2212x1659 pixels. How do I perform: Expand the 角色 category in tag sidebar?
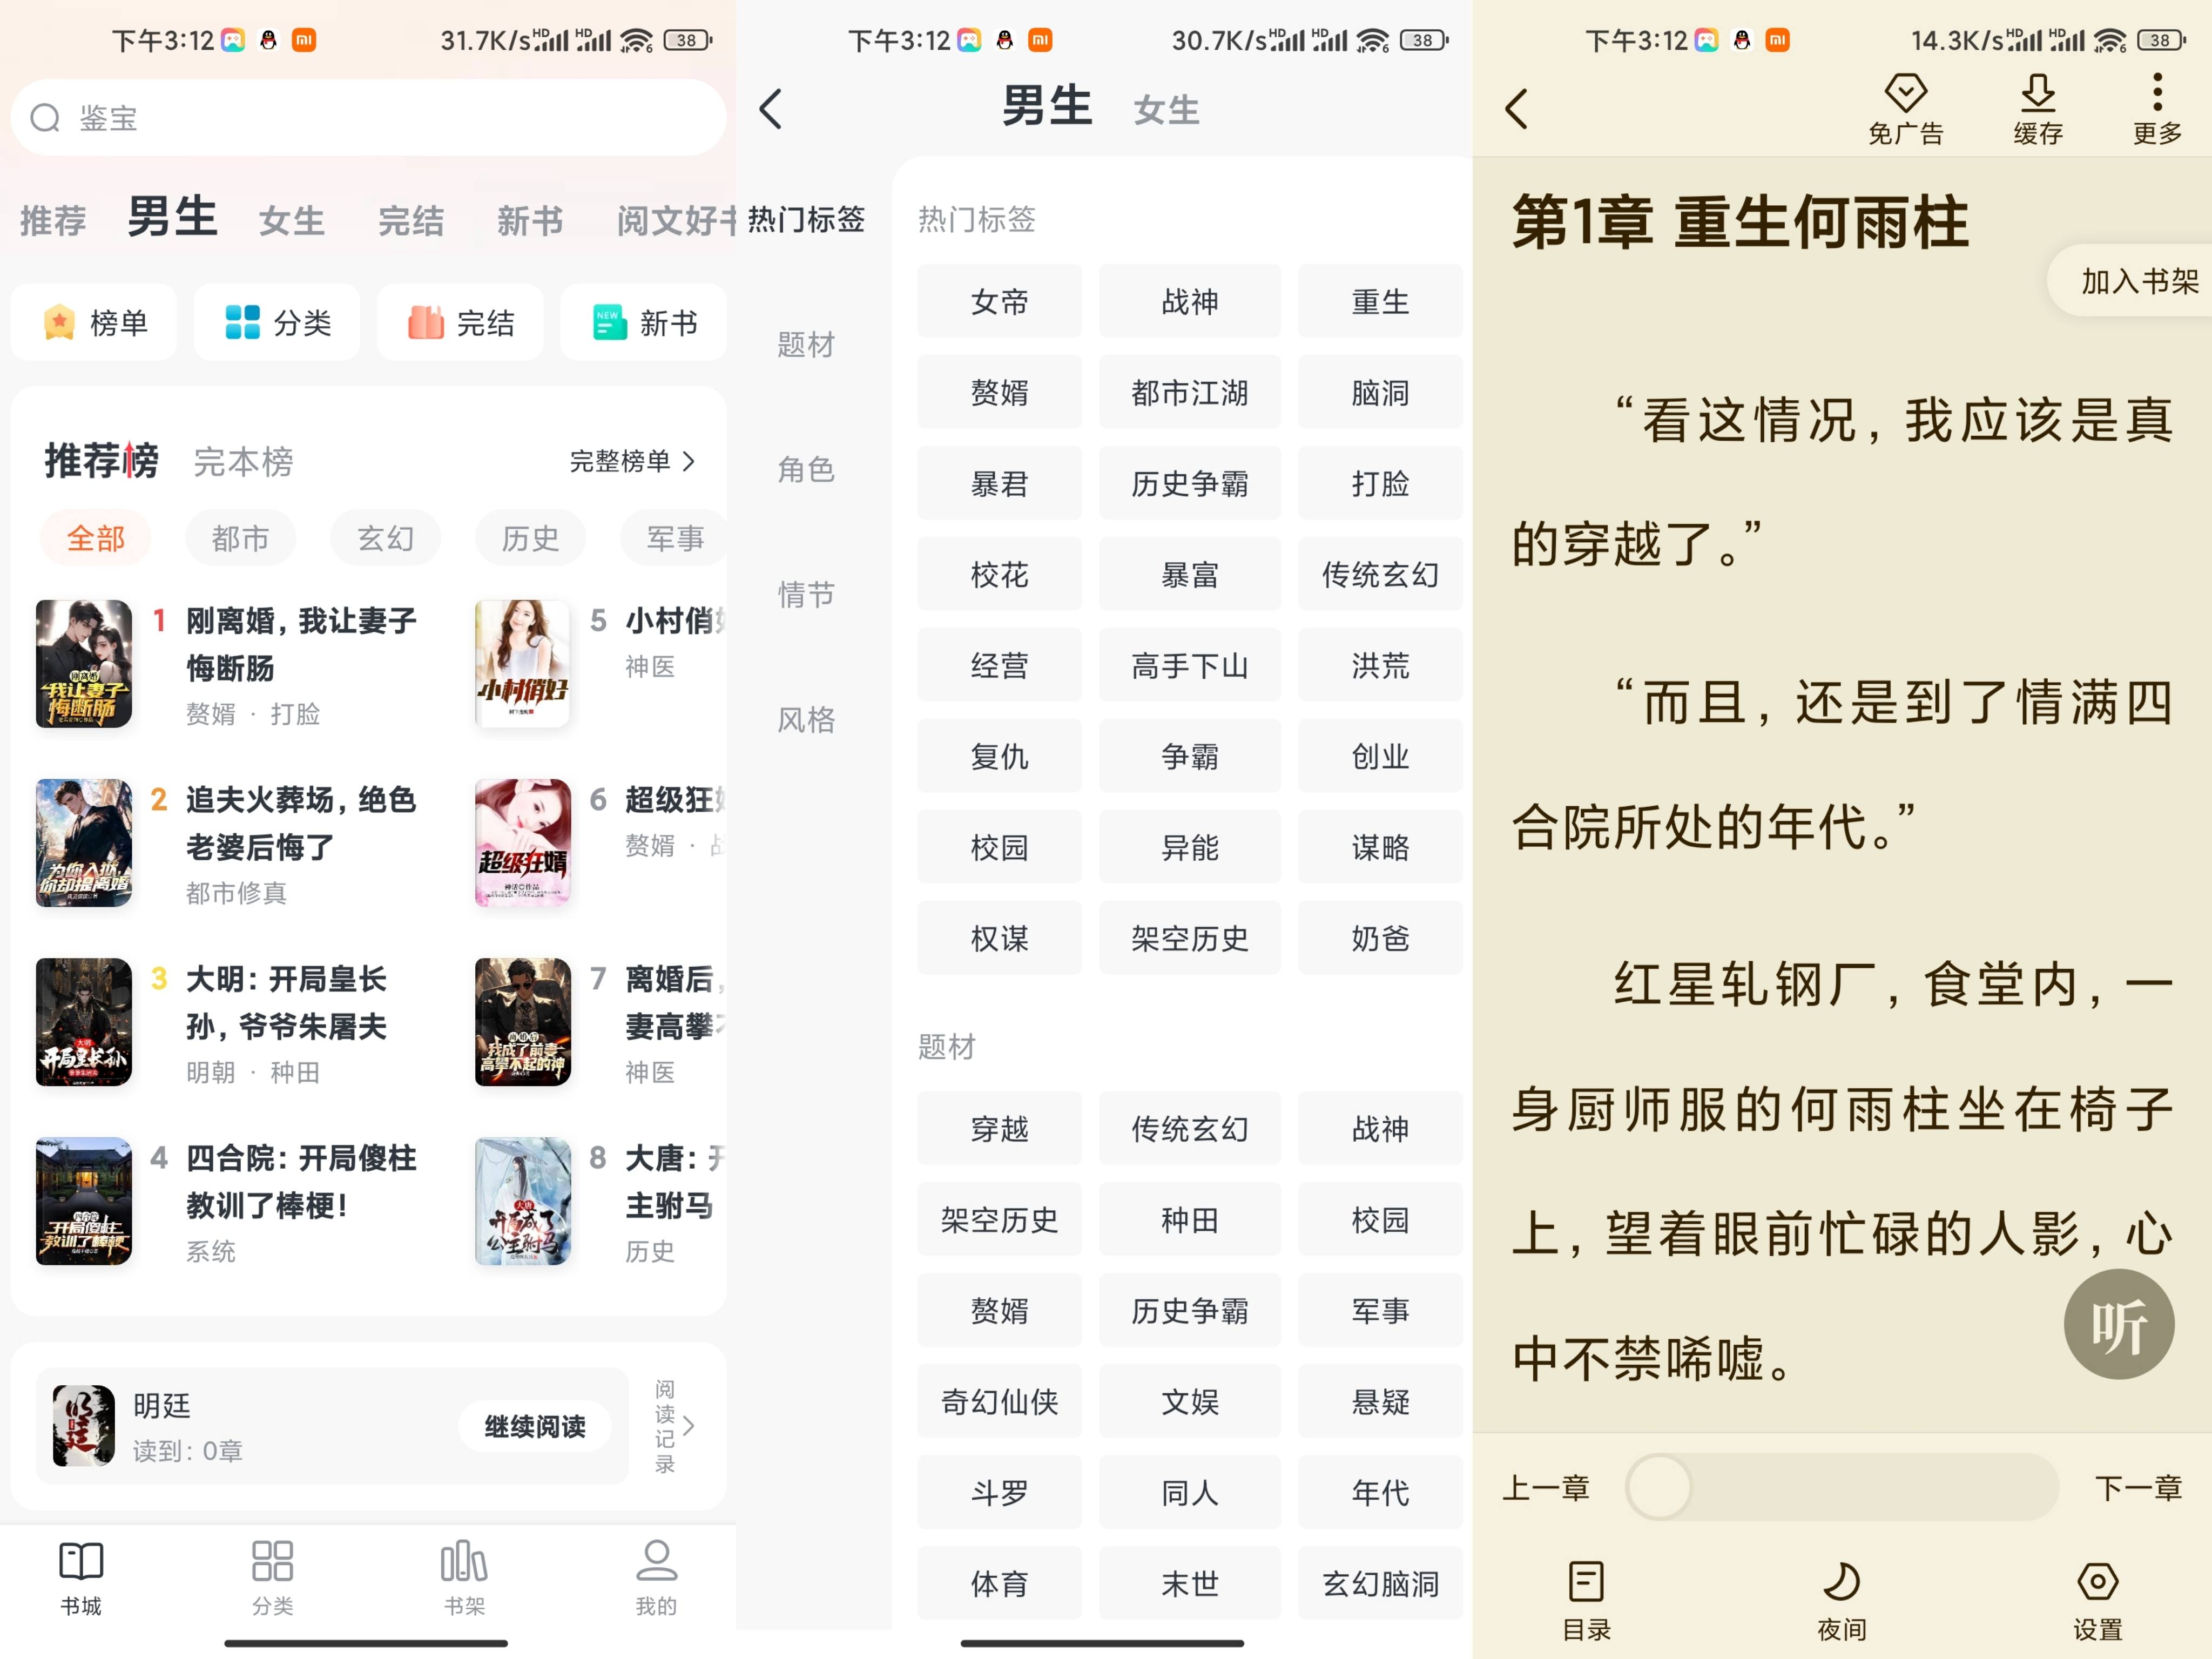point(806,470)
